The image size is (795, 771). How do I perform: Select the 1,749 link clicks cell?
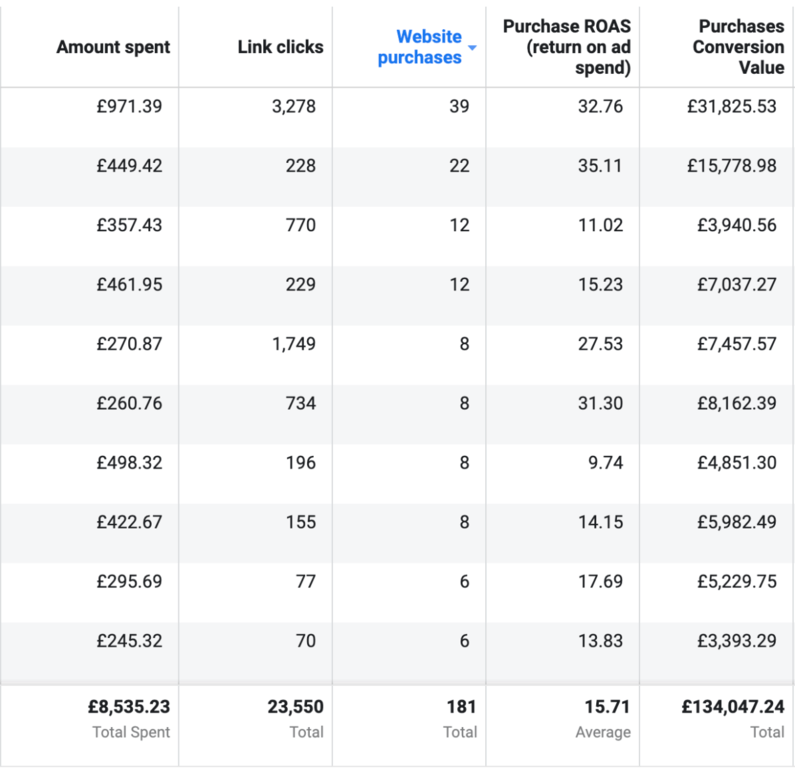click(x=292, y=344)
